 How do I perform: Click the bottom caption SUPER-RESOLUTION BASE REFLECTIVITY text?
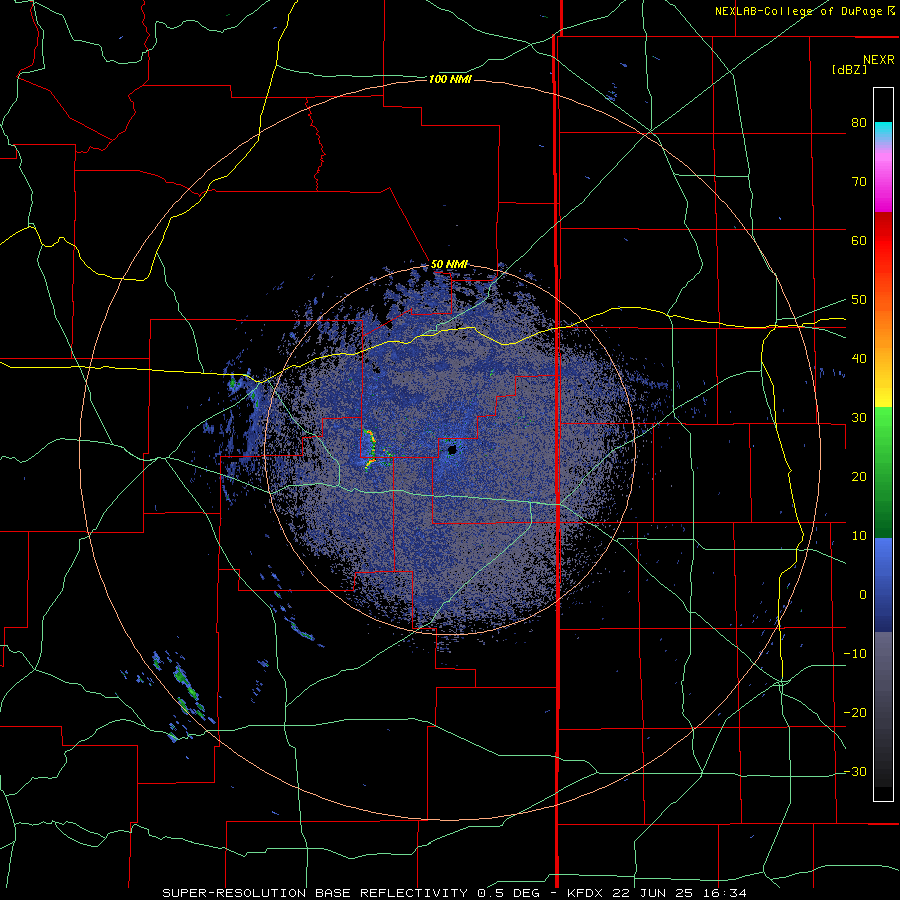click(315, 893)
